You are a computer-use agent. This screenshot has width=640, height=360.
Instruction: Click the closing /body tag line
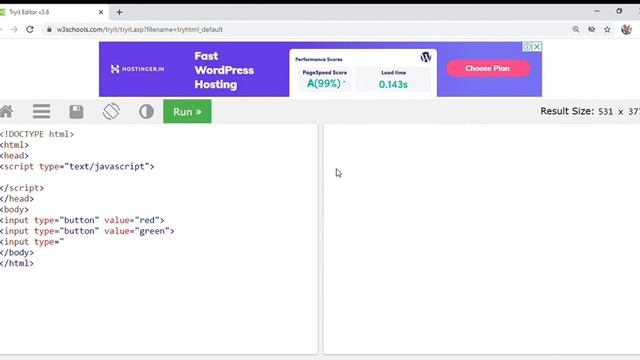pos(17,253)
